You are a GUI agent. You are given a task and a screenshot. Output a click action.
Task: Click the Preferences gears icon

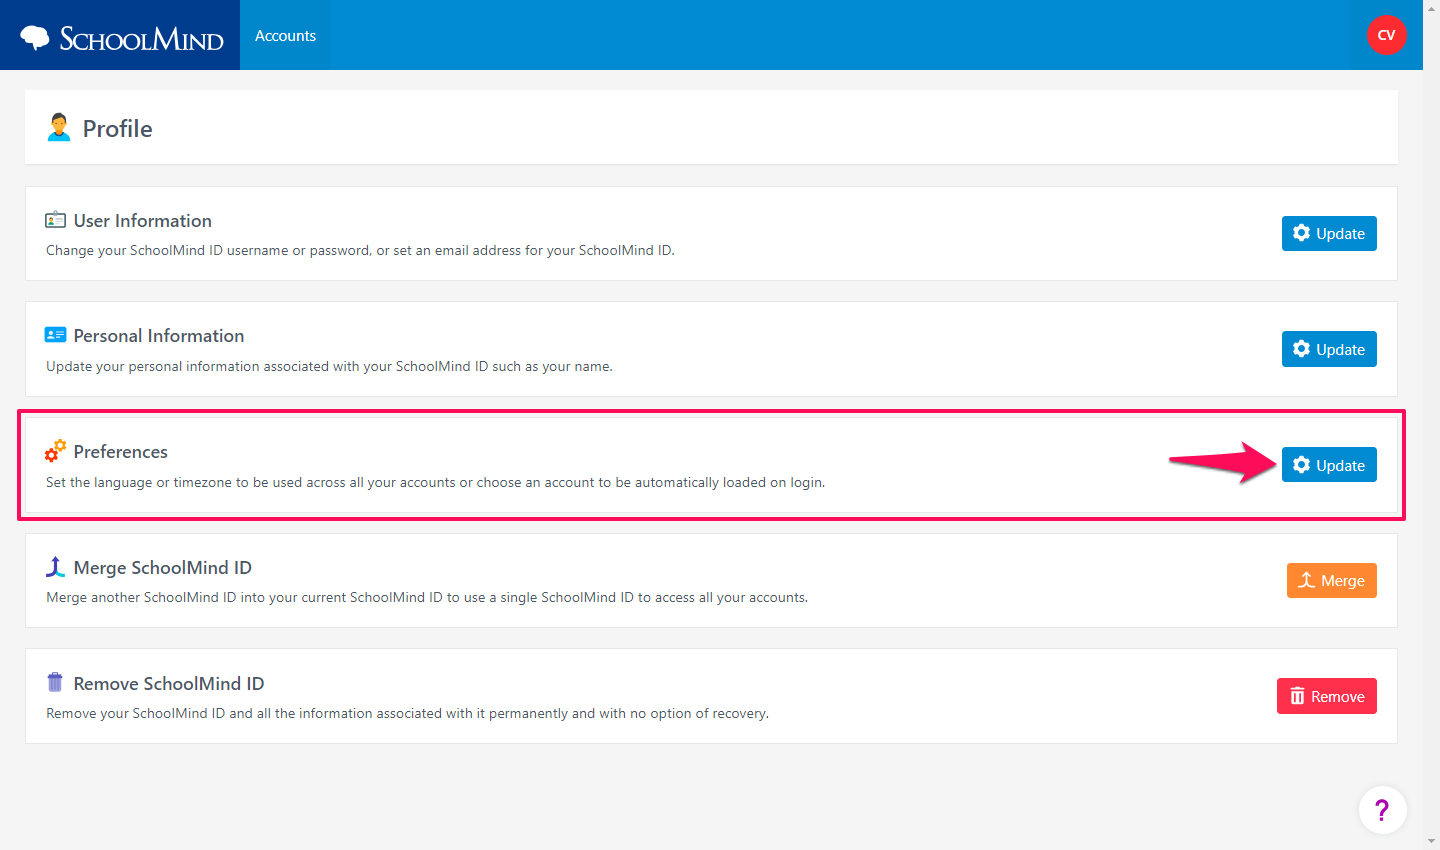(x=56, y=451)
